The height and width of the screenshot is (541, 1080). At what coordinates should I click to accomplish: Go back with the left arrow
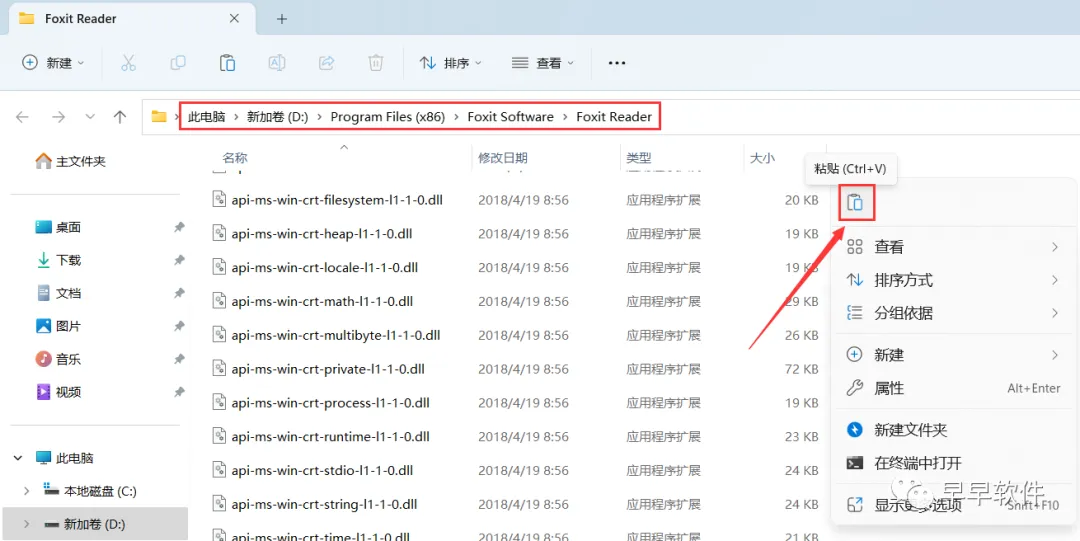(22, 117)
